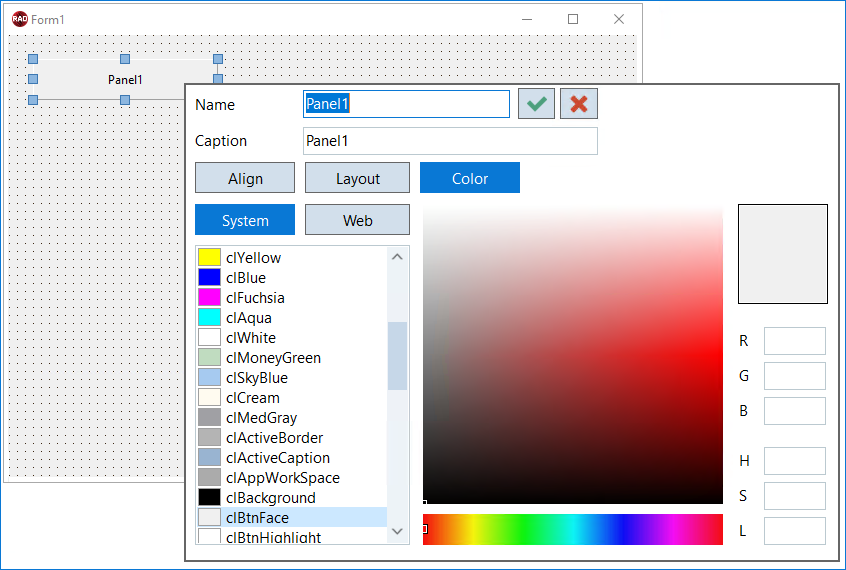Select clBackground system color
Screen dimensions: 846x570
click(x=292, y=497)
